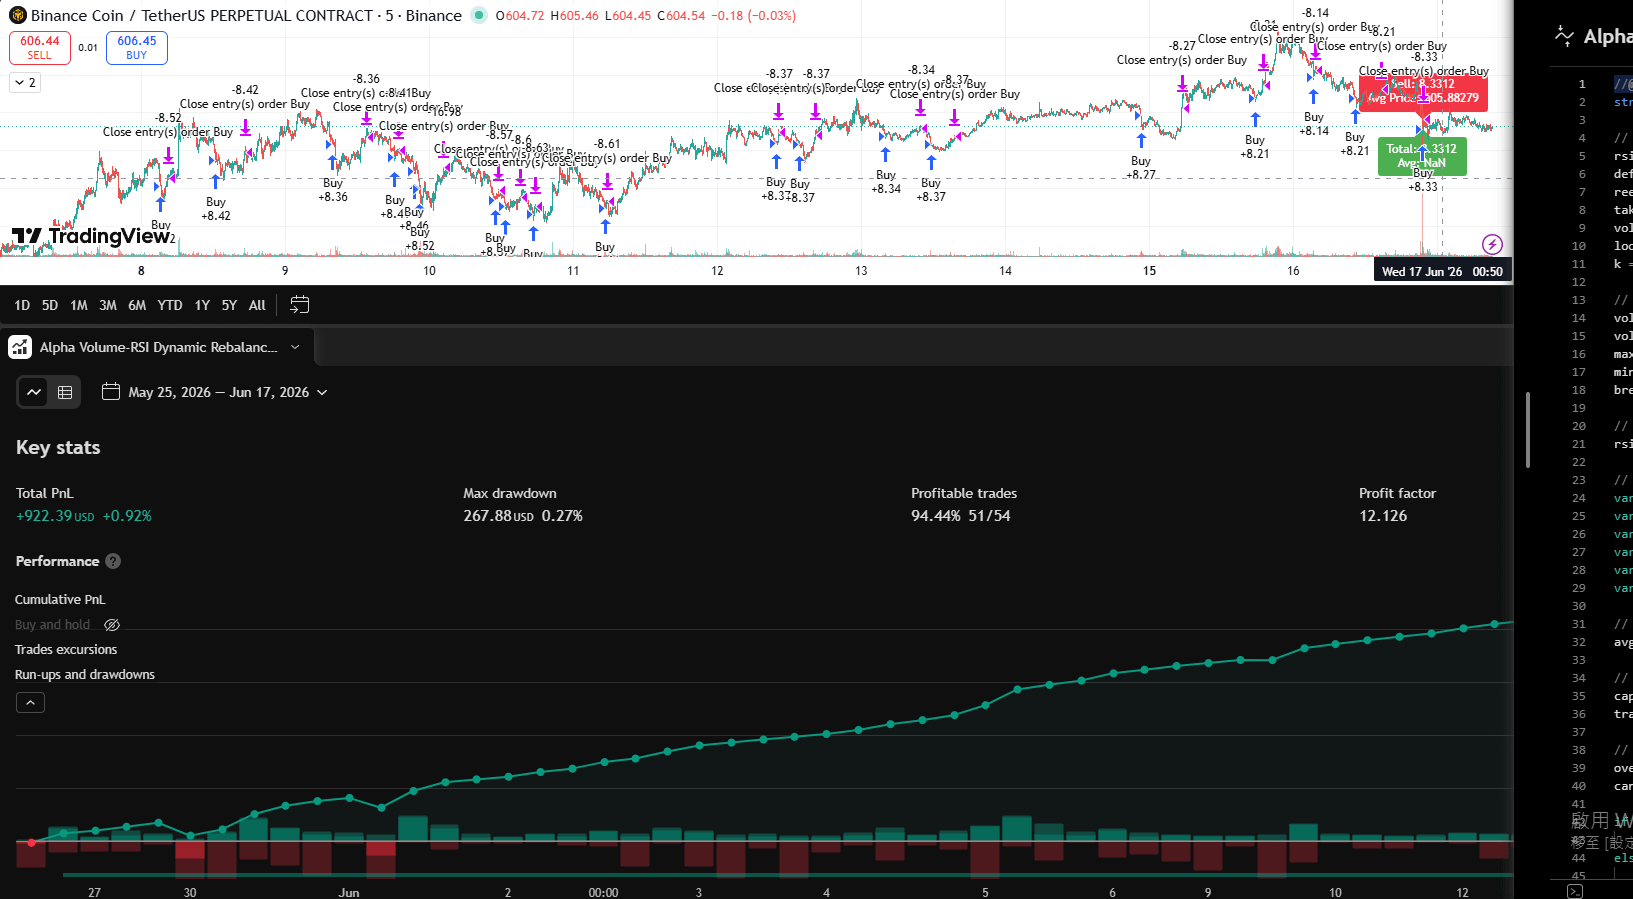Select the Trades excursions series label
The image size is (1633, 899).
pos(66,650)
